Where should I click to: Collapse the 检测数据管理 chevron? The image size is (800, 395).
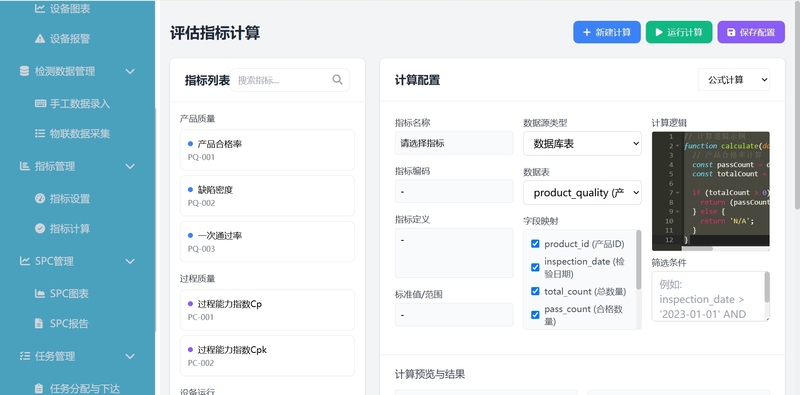[x=130, y=71]
